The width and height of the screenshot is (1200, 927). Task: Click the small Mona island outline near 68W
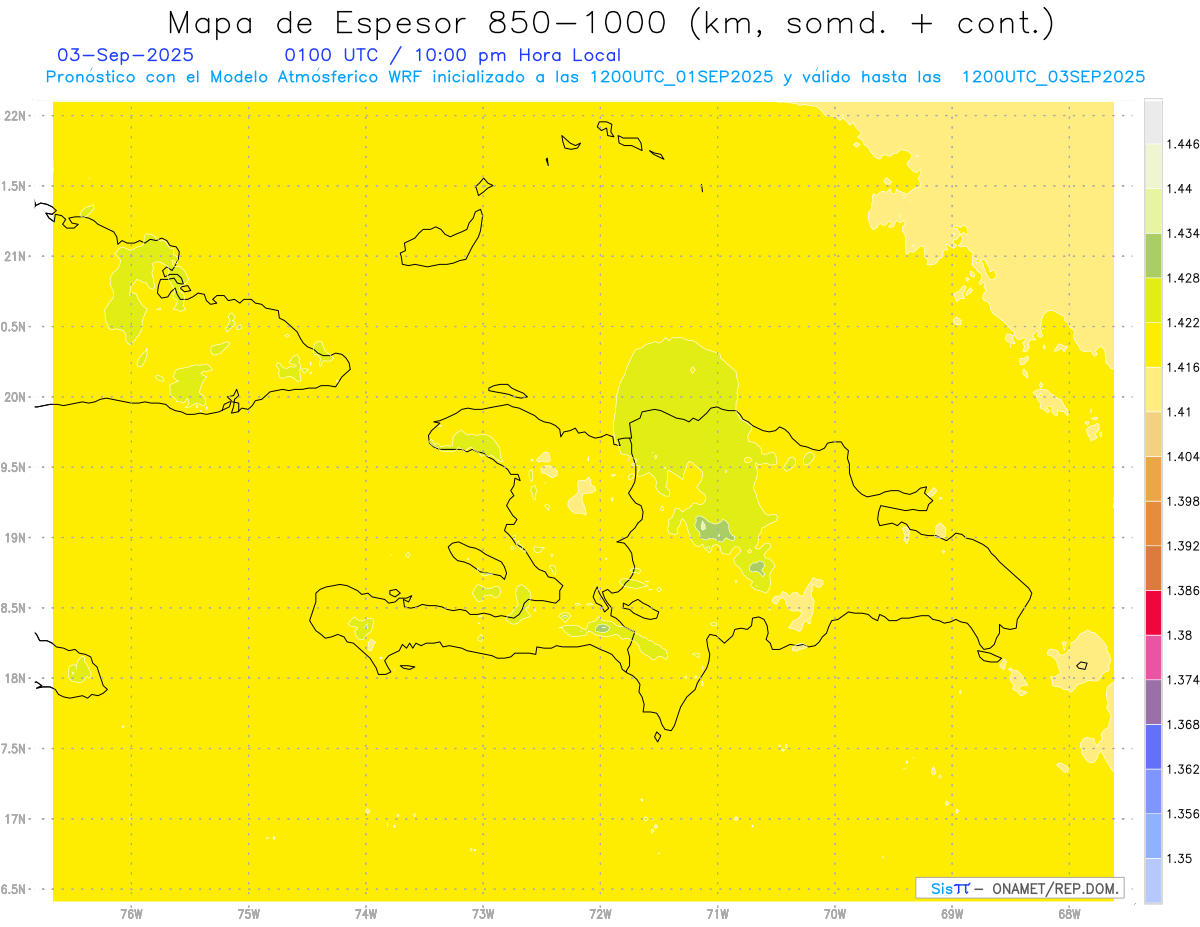(x=1082, y=666)
